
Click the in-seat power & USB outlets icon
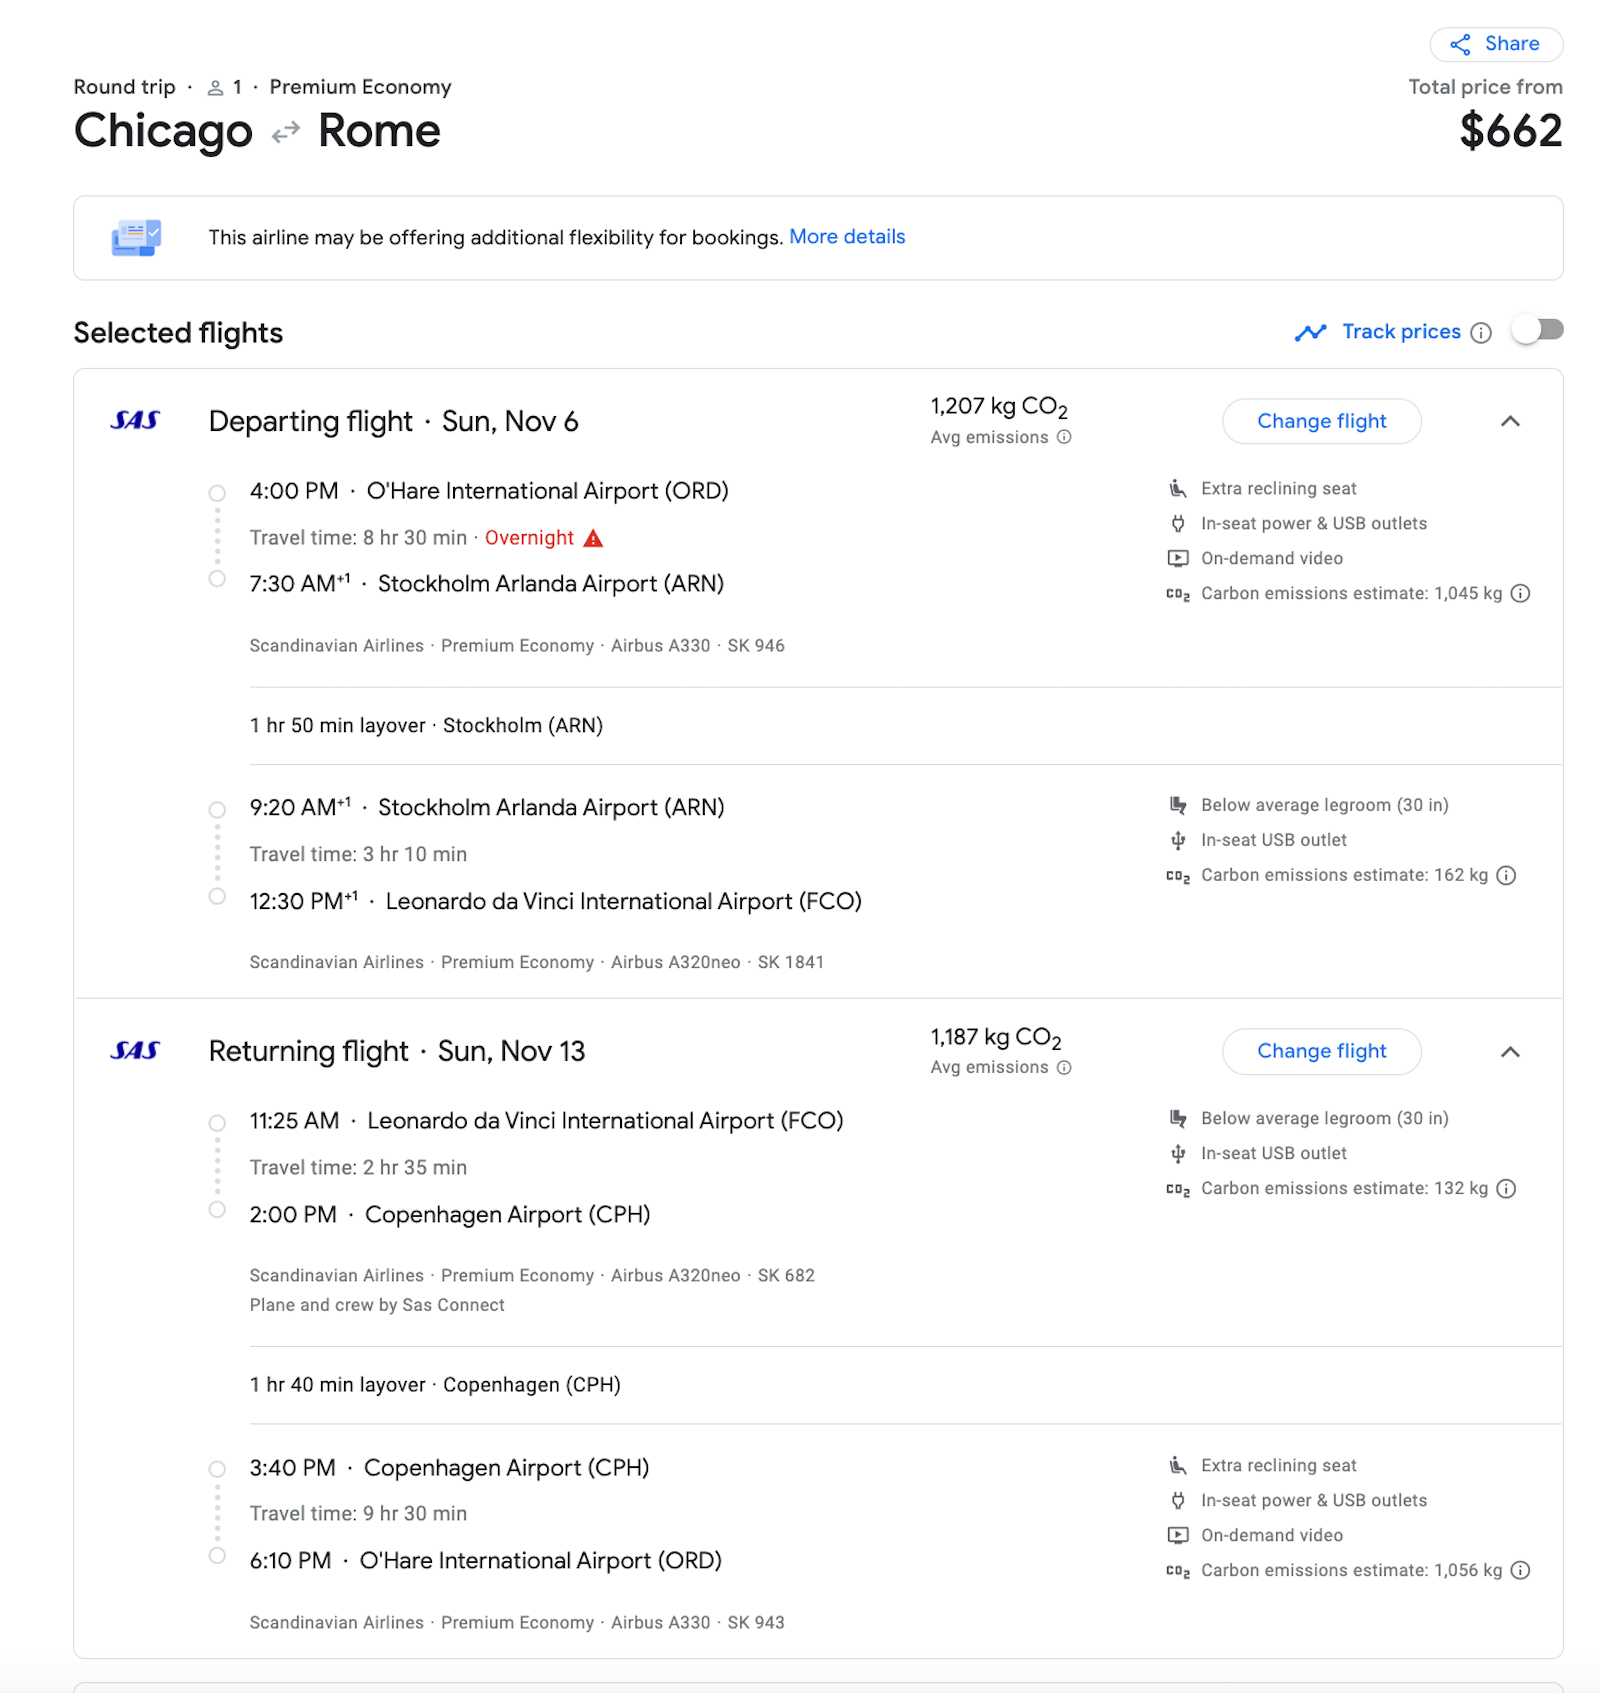pyautogui.click(x=1179, y=523)
